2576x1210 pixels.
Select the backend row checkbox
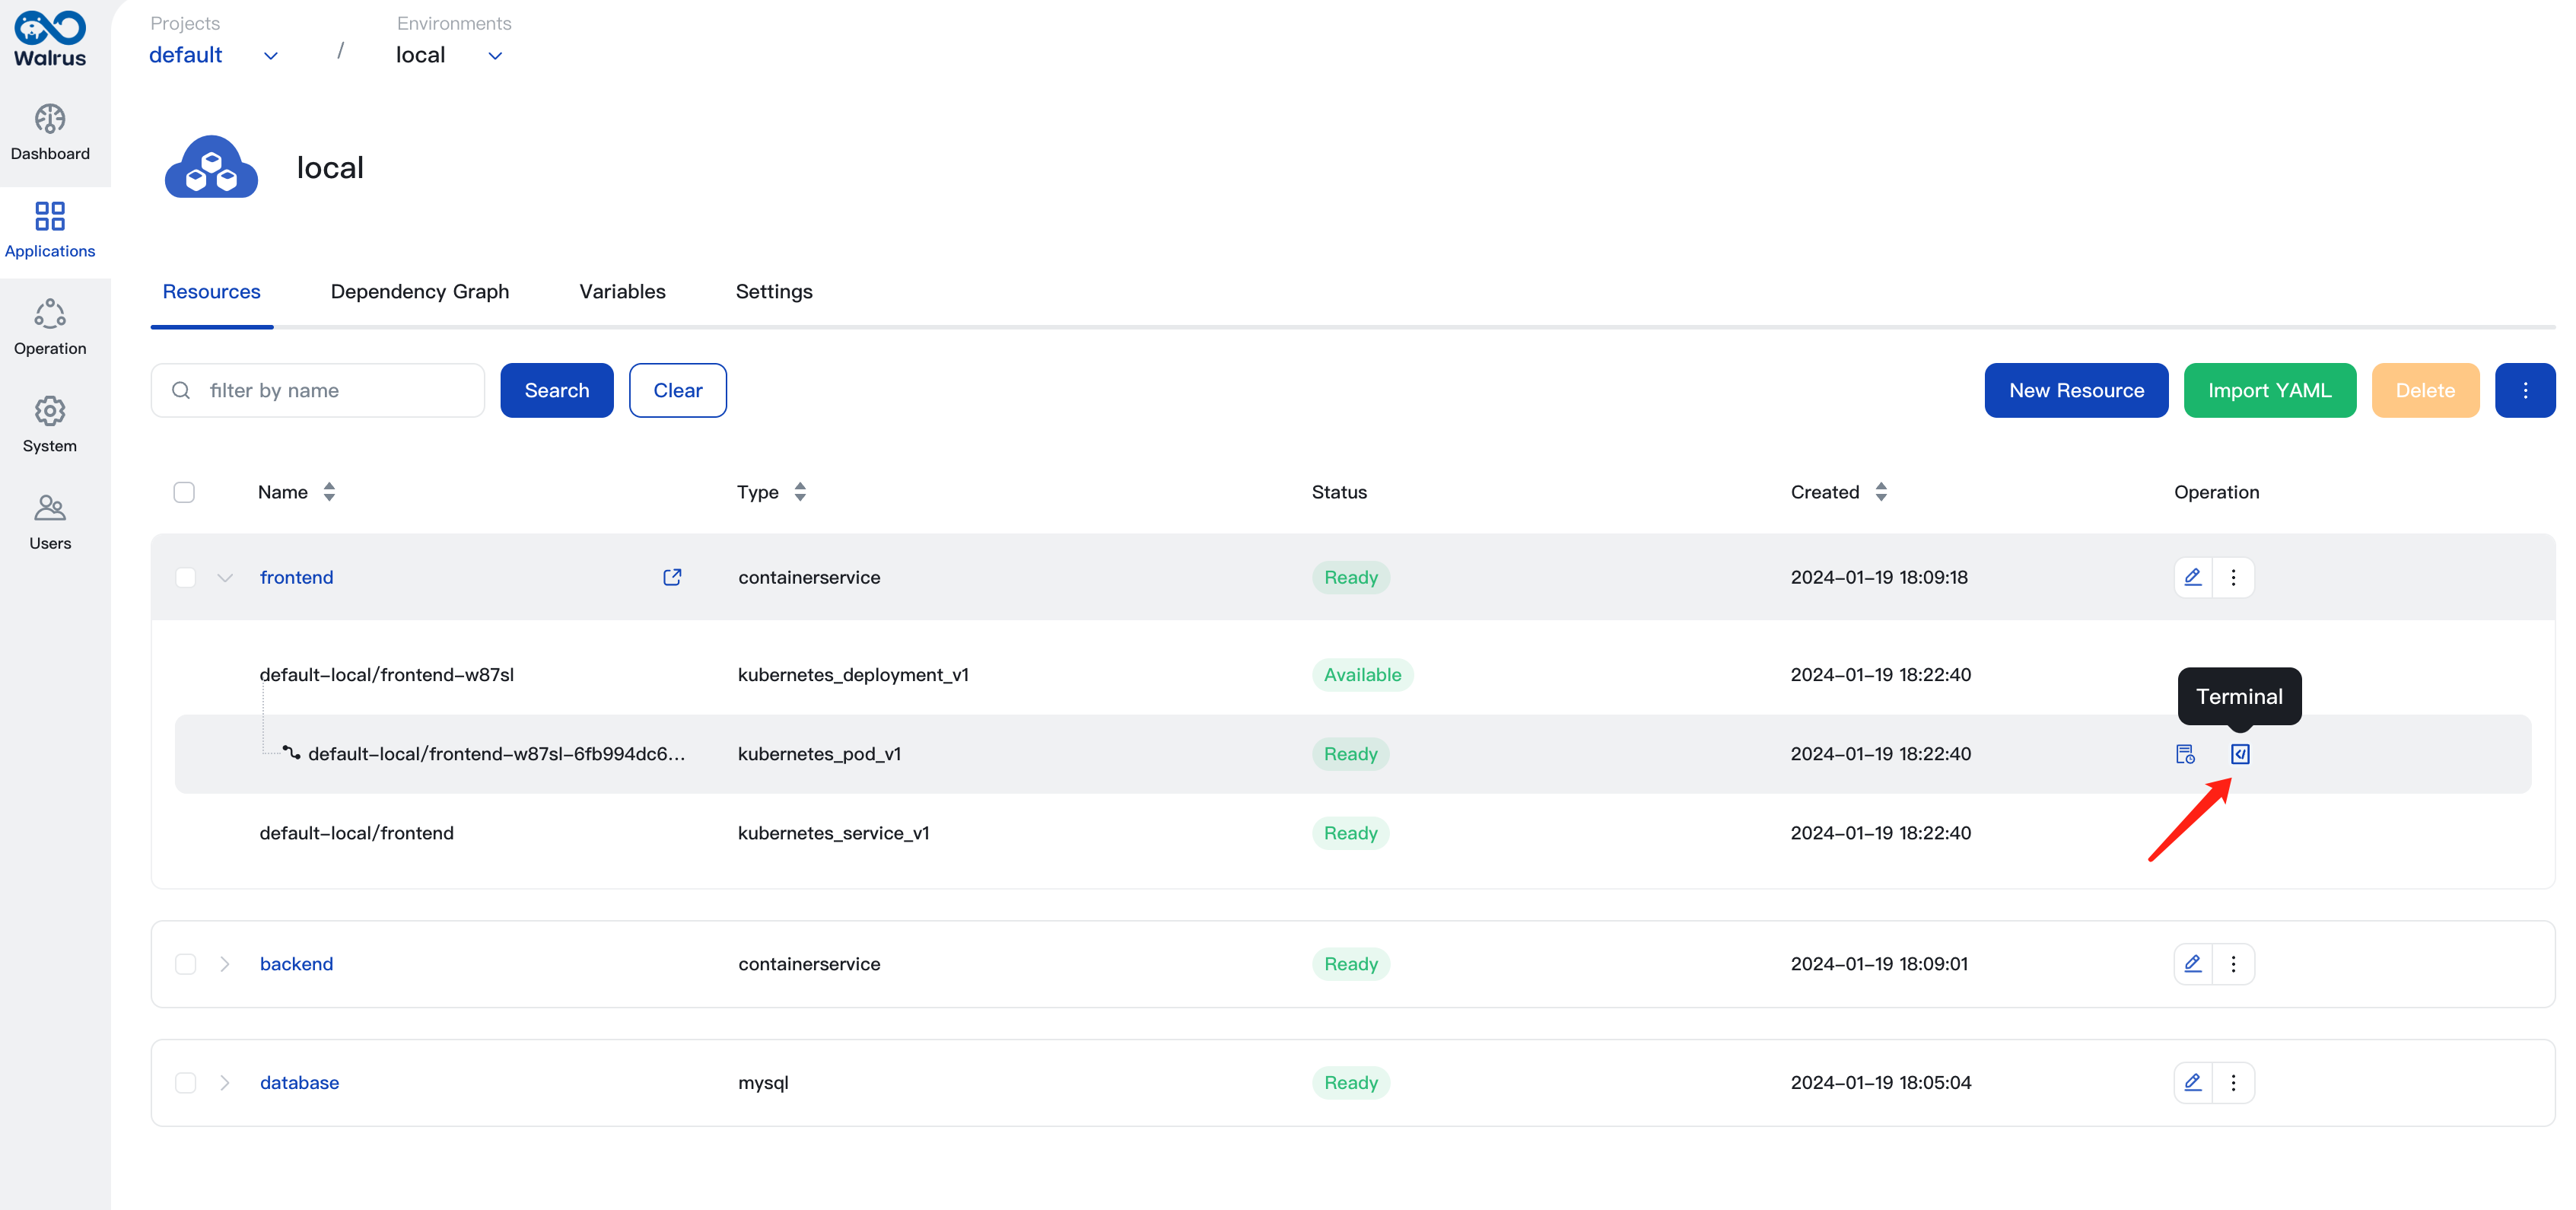coord(185,964)
